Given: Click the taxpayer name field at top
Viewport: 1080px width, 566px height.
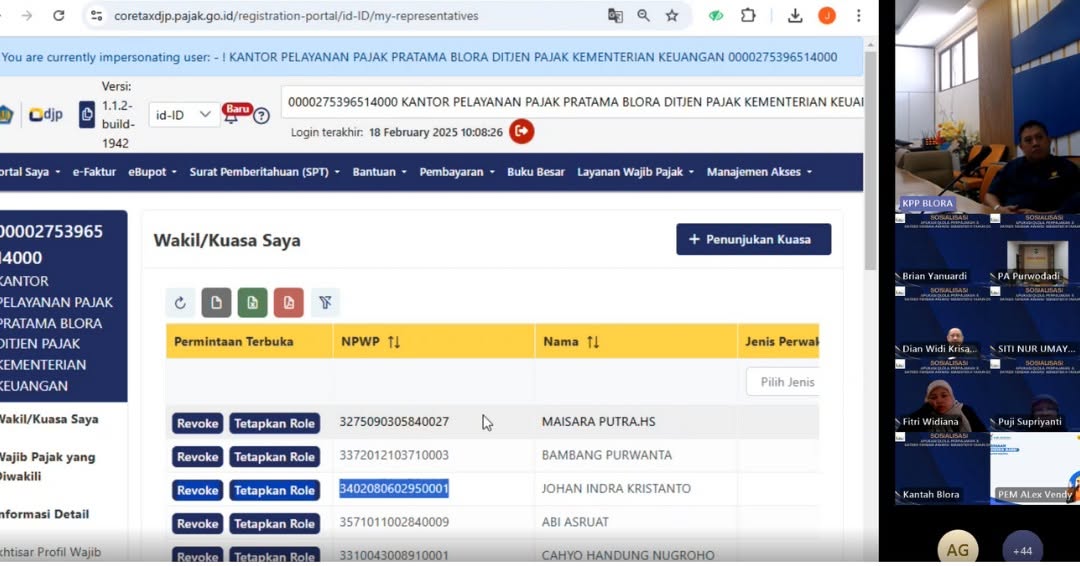Looking at the screenshot, I should point(572,103).
